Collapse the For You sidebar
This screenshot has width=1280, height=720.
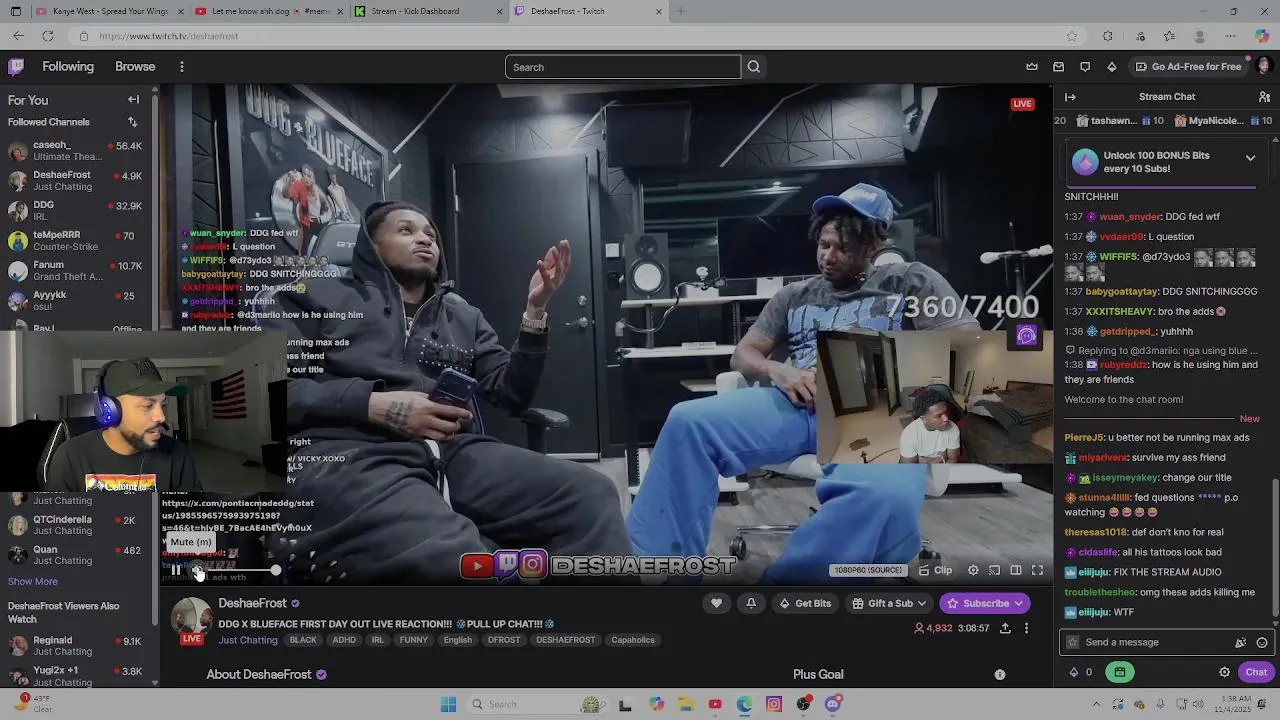coord(133,100)
